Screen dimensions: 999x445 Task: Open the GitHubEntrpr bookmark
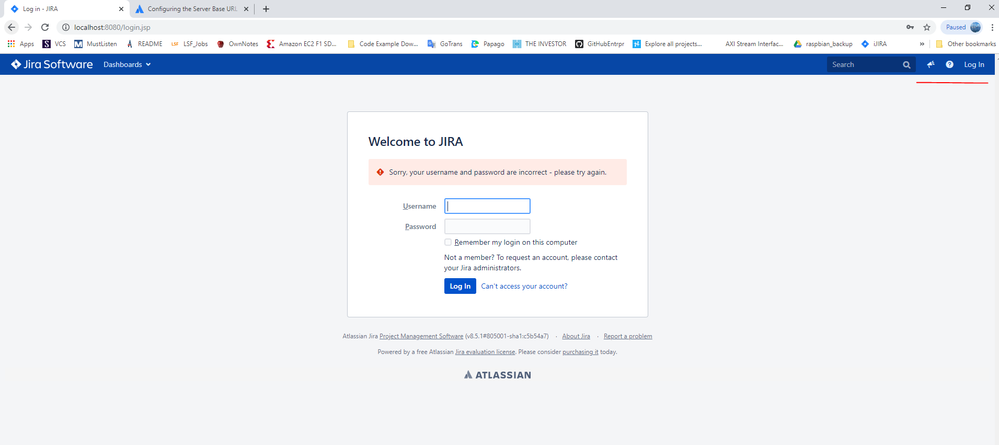pyautogui.click(x=600, y=44)
